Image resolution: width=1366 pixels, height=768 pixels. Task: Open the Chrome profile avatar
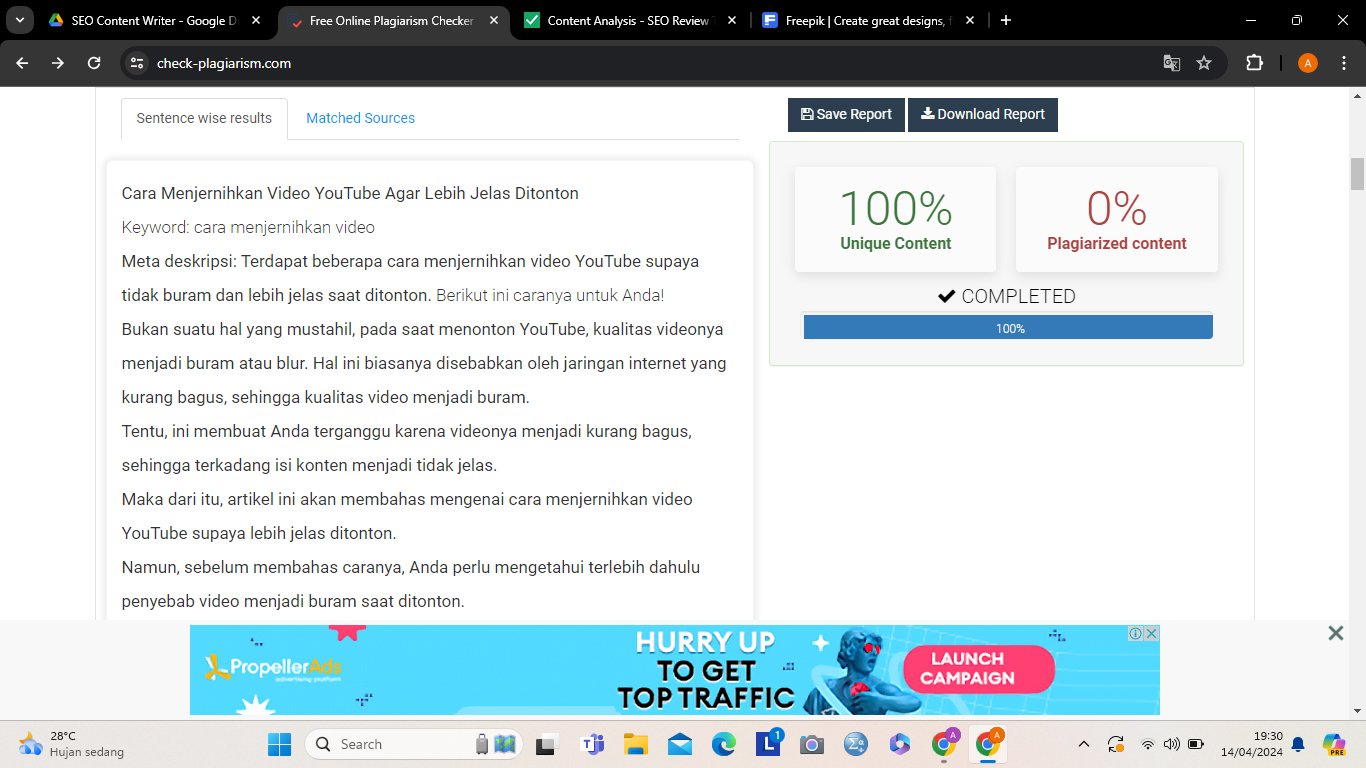click(x=1307, y=63)
